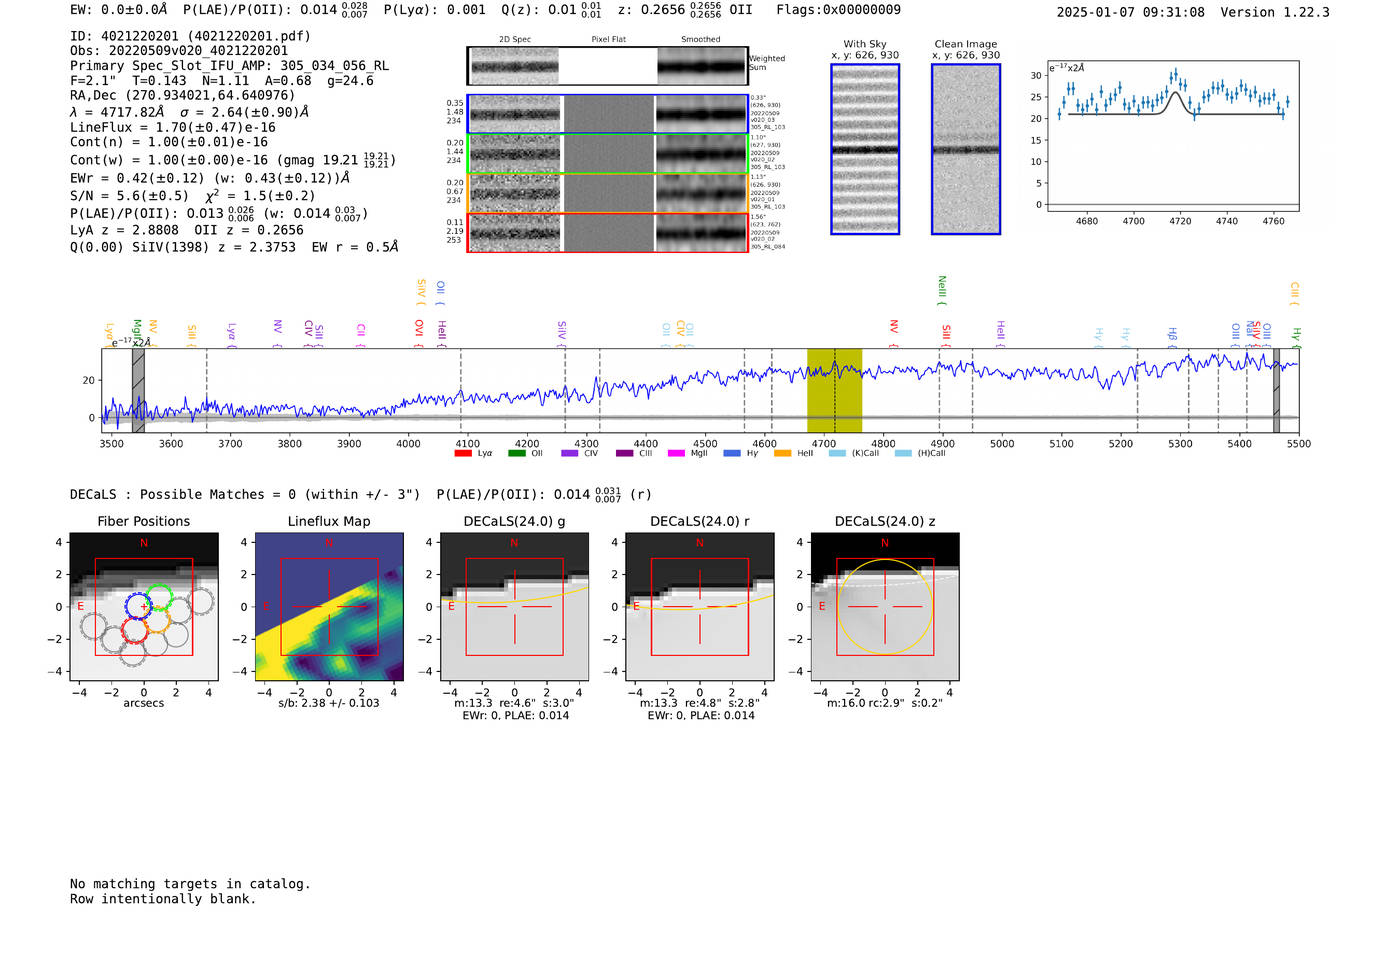Image resolution: width=1400 pixels, height=953 pixels.
Task: Click the header z: 0.2656 OII
Action: click(x=685, y=10)
